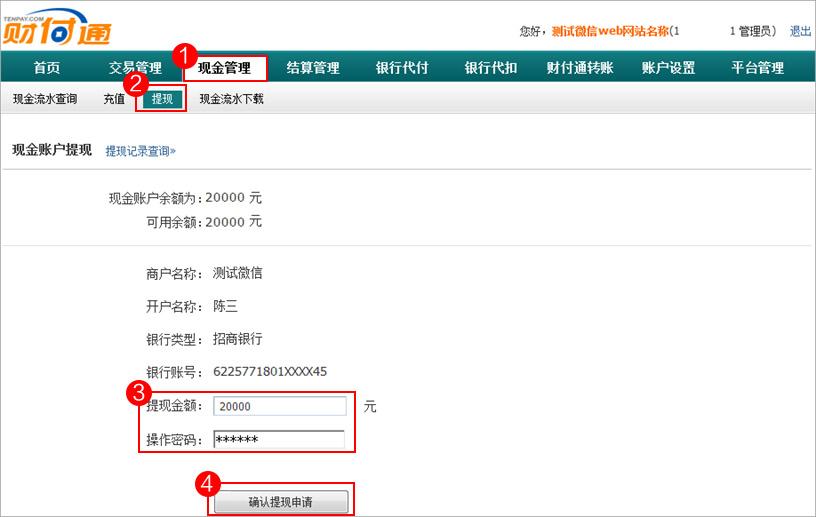
Task: Click the 现金账户余额为 20000 元 value
Action: click(233, 198)
